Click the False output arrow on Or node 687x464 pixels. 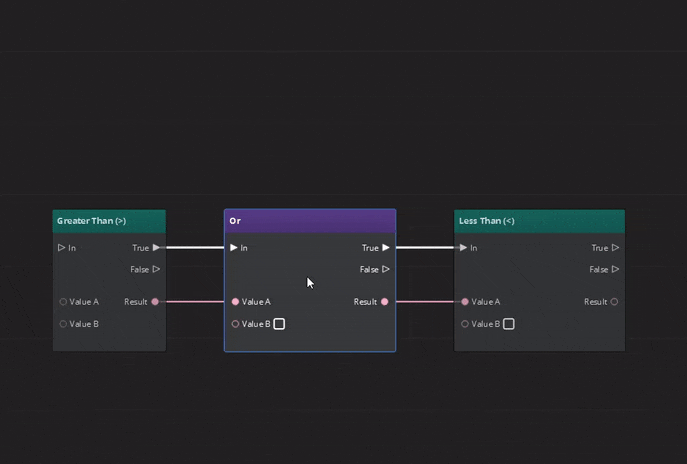coord(386,269)
